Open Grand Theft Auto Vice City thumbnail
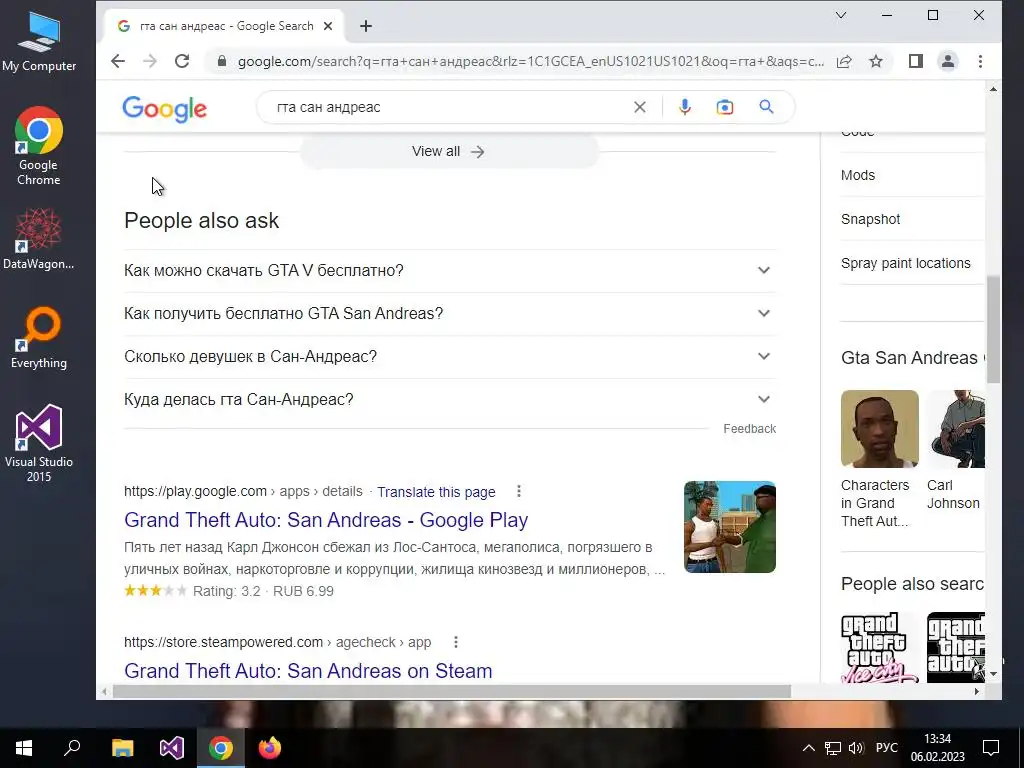The height and width of the screenshot is (768, 1024). 880,648
